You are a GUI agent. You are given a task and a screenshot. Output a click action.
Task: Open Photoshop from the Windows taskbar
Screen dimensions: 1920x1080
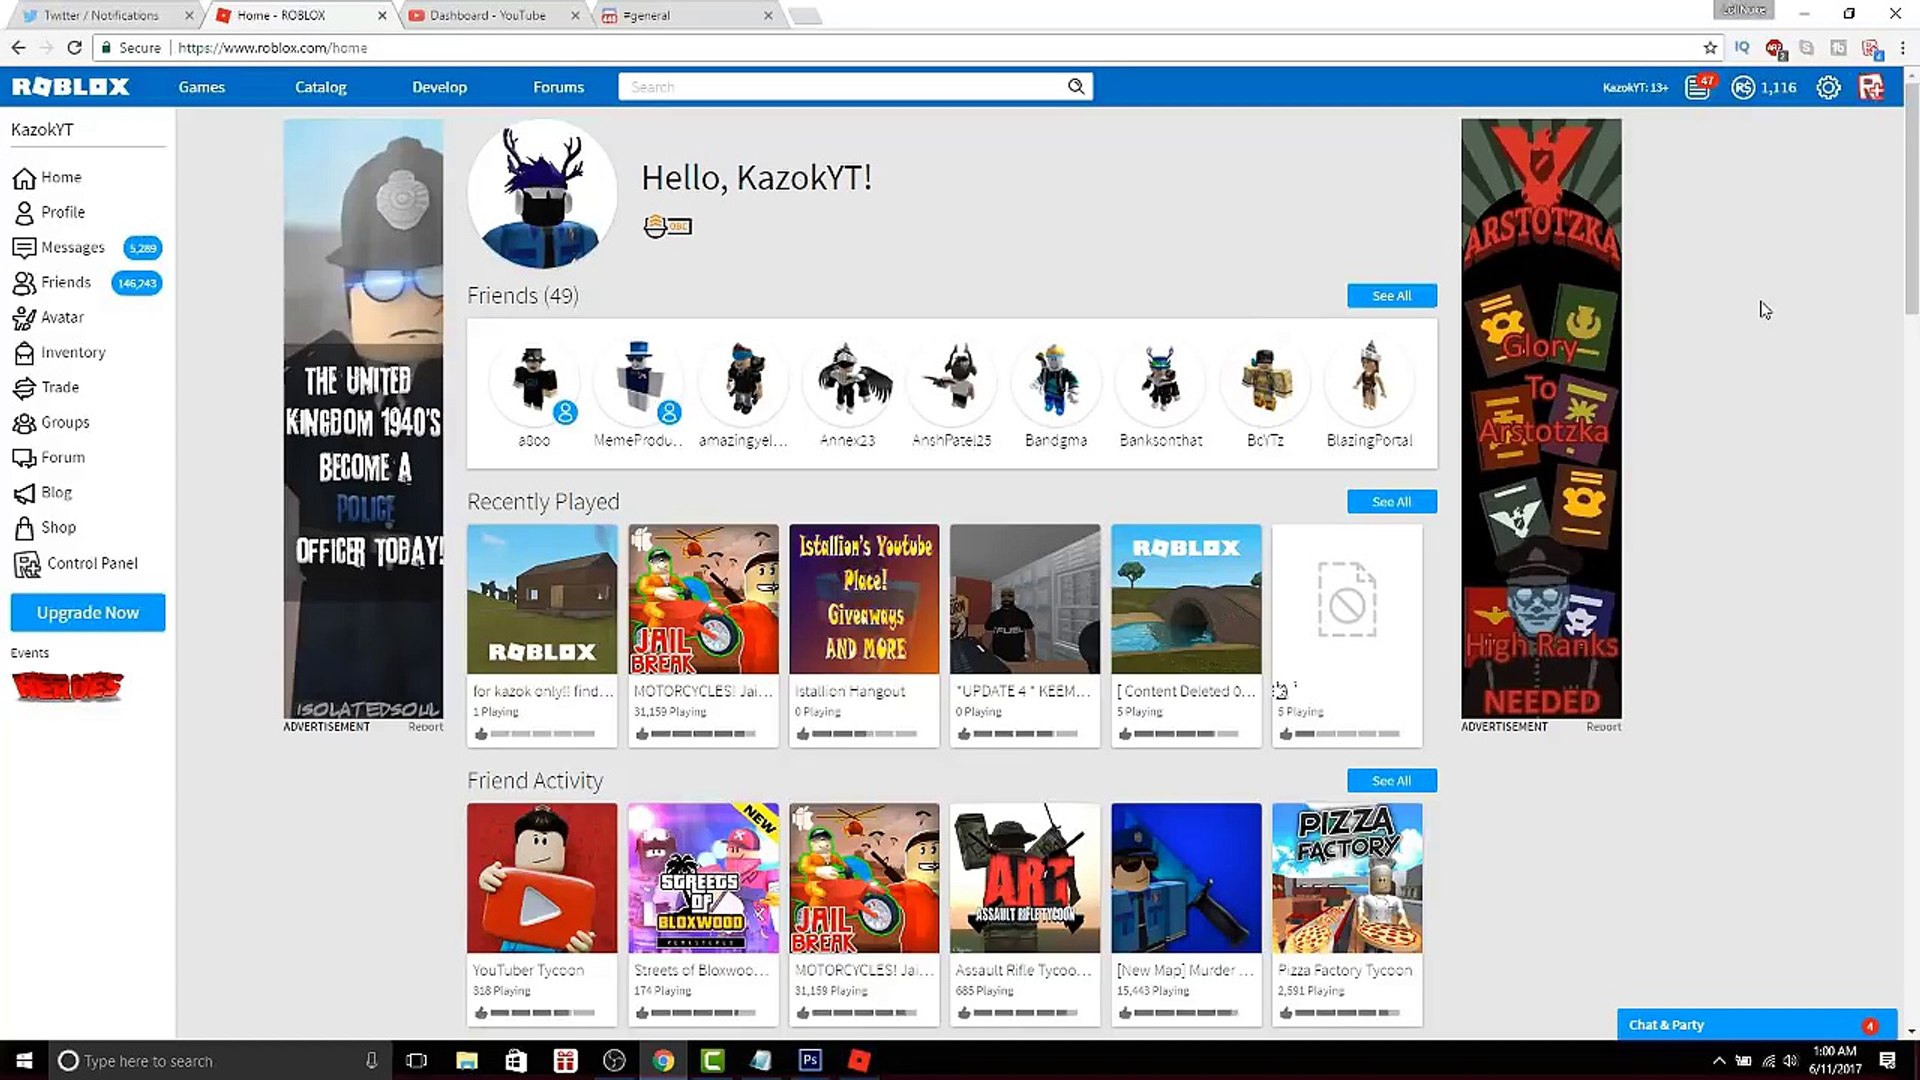810,1060
